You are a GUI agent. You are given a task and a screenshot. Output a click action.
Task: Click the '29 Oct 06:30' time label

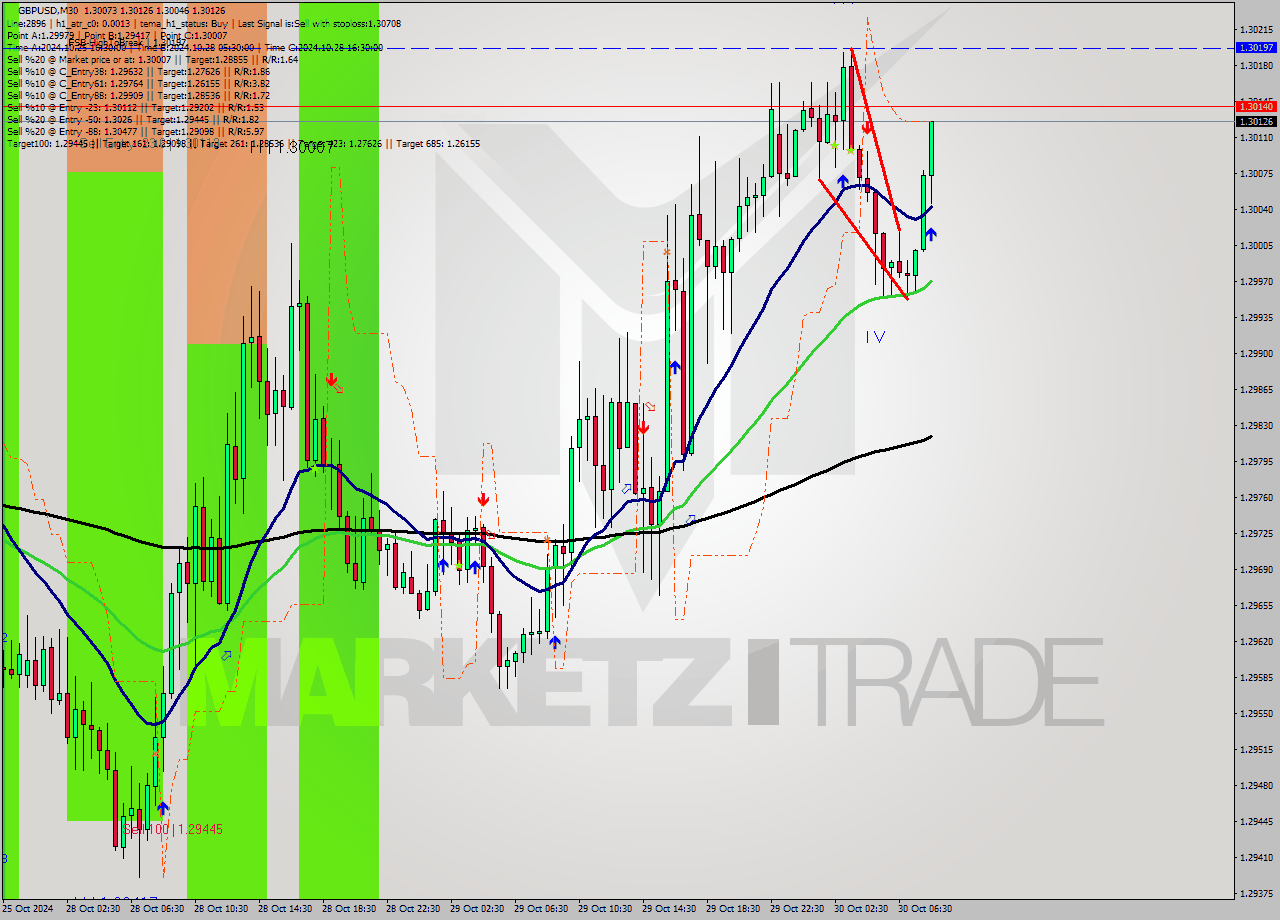pos(541,909)
